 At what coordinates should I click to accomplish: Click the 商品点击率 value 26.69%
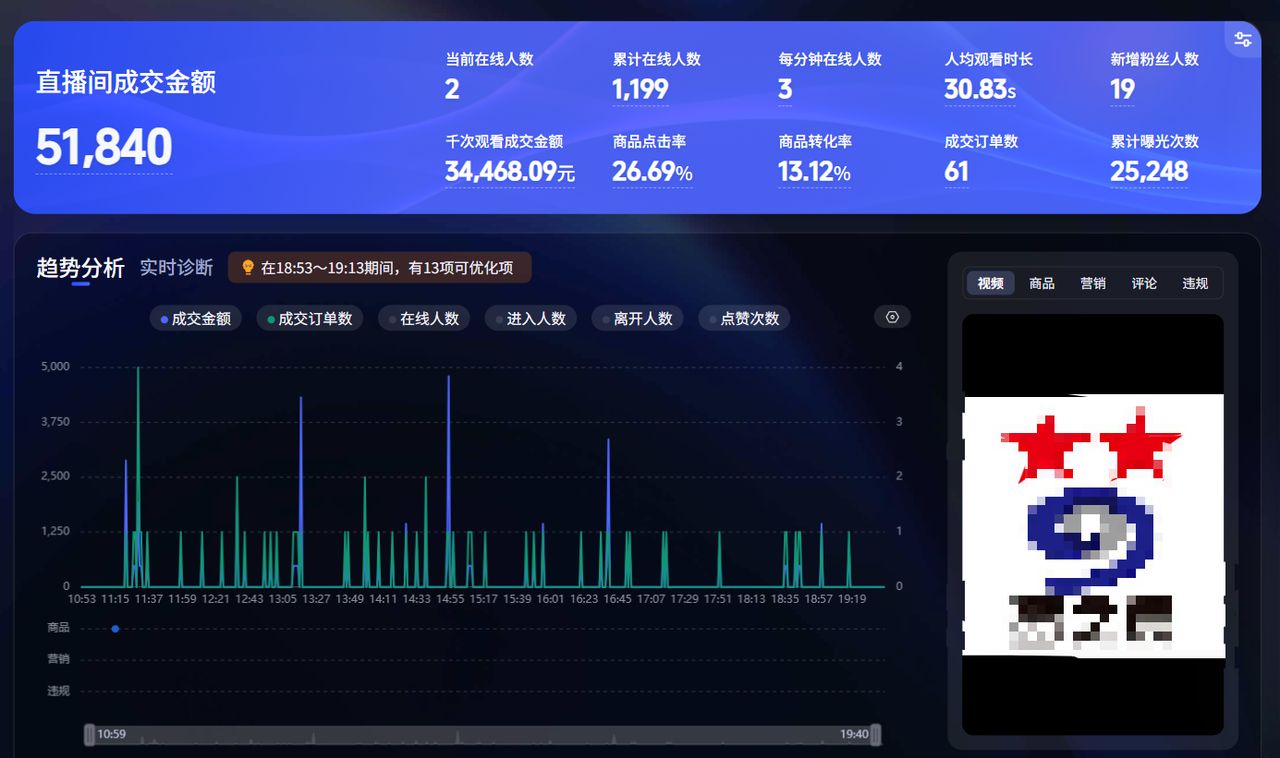[x=653, y=172]
